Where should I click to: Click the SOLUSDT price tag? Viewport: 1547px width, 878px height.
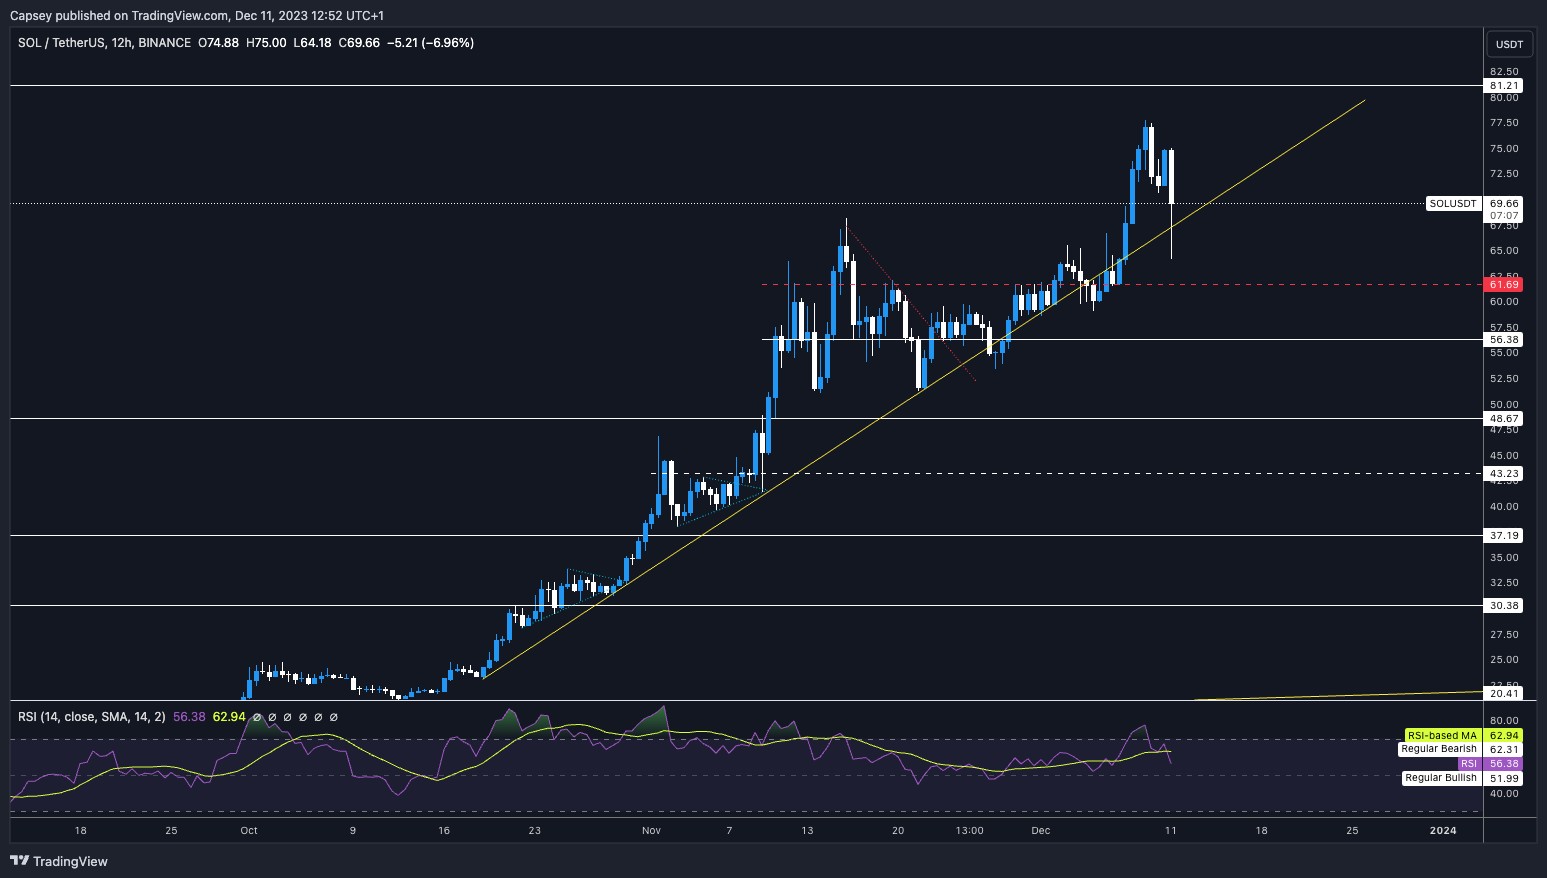pos(1453,204)
